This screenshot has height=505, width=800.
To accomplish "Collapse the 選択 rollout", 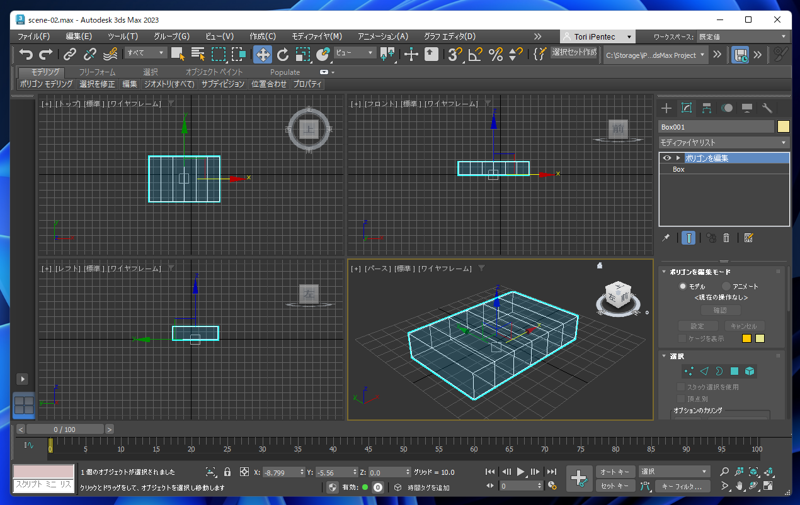I will click(664, 356).
